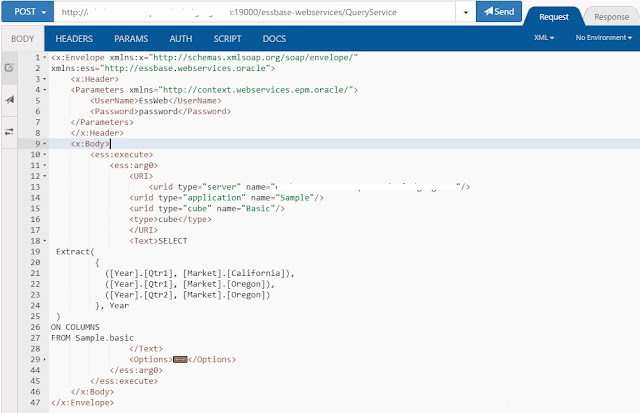Click the <type>cube</type> line
Viewport: 640px width, 413px height.
pos(170,219)
